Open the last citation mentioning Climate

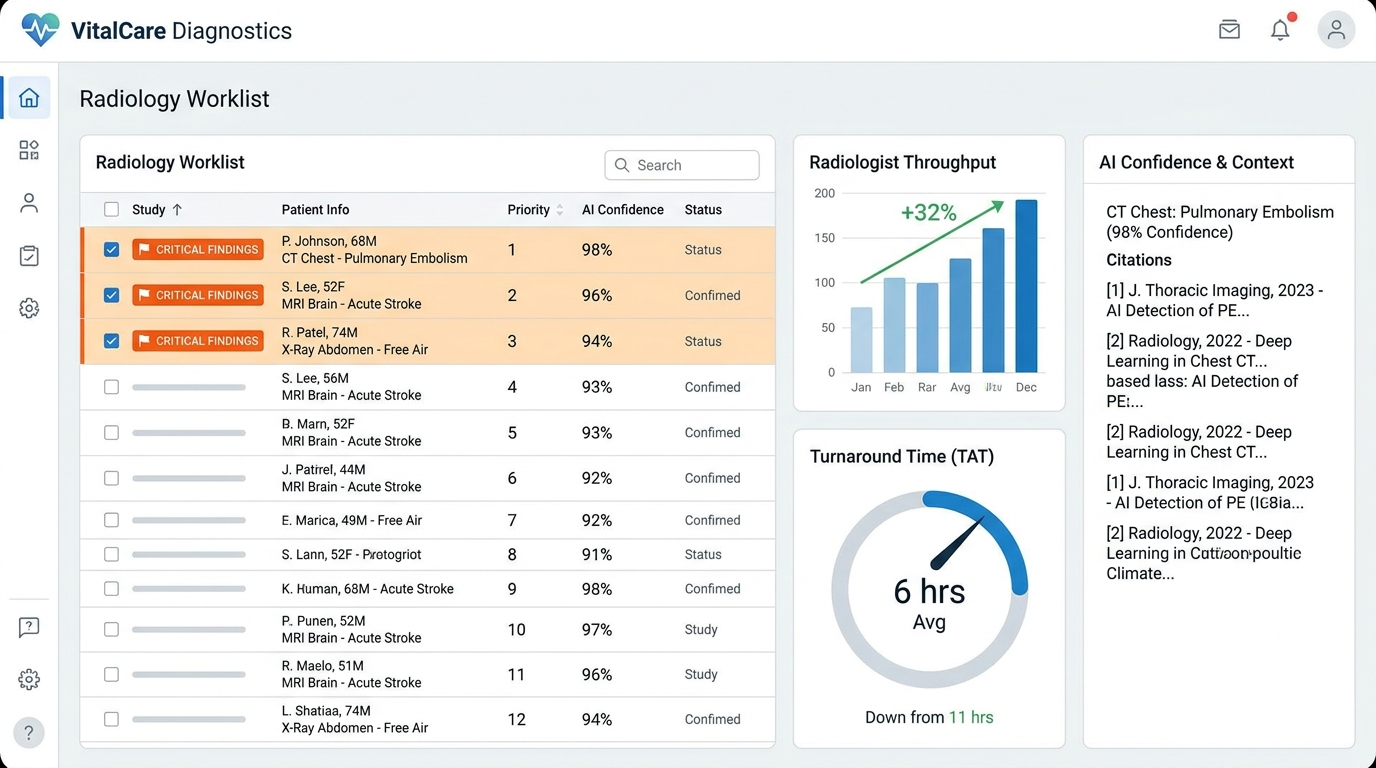[1204, 553]
